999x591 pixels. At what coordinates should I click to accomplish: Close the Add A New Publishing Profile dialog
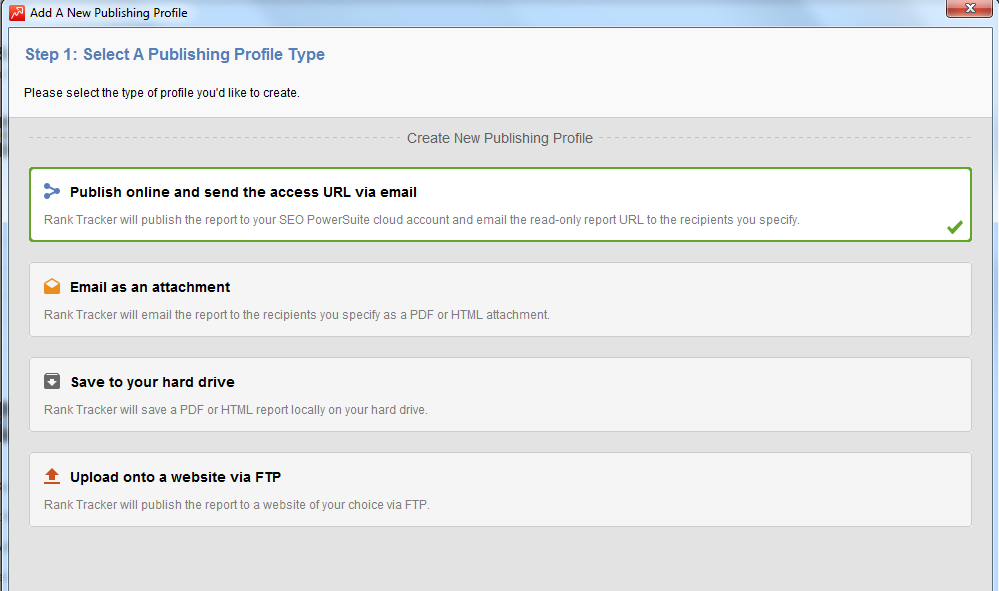click(x=969, y=8)
